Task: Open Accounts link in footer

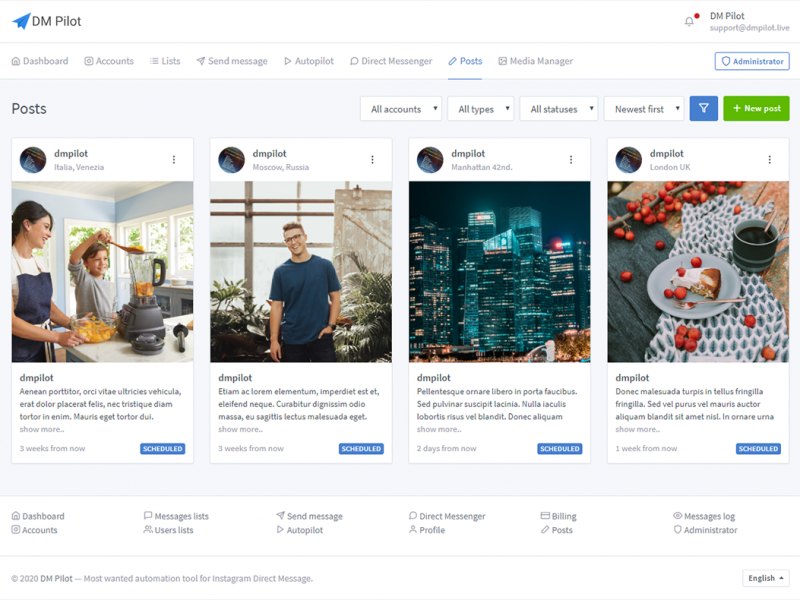Action: 35,530
